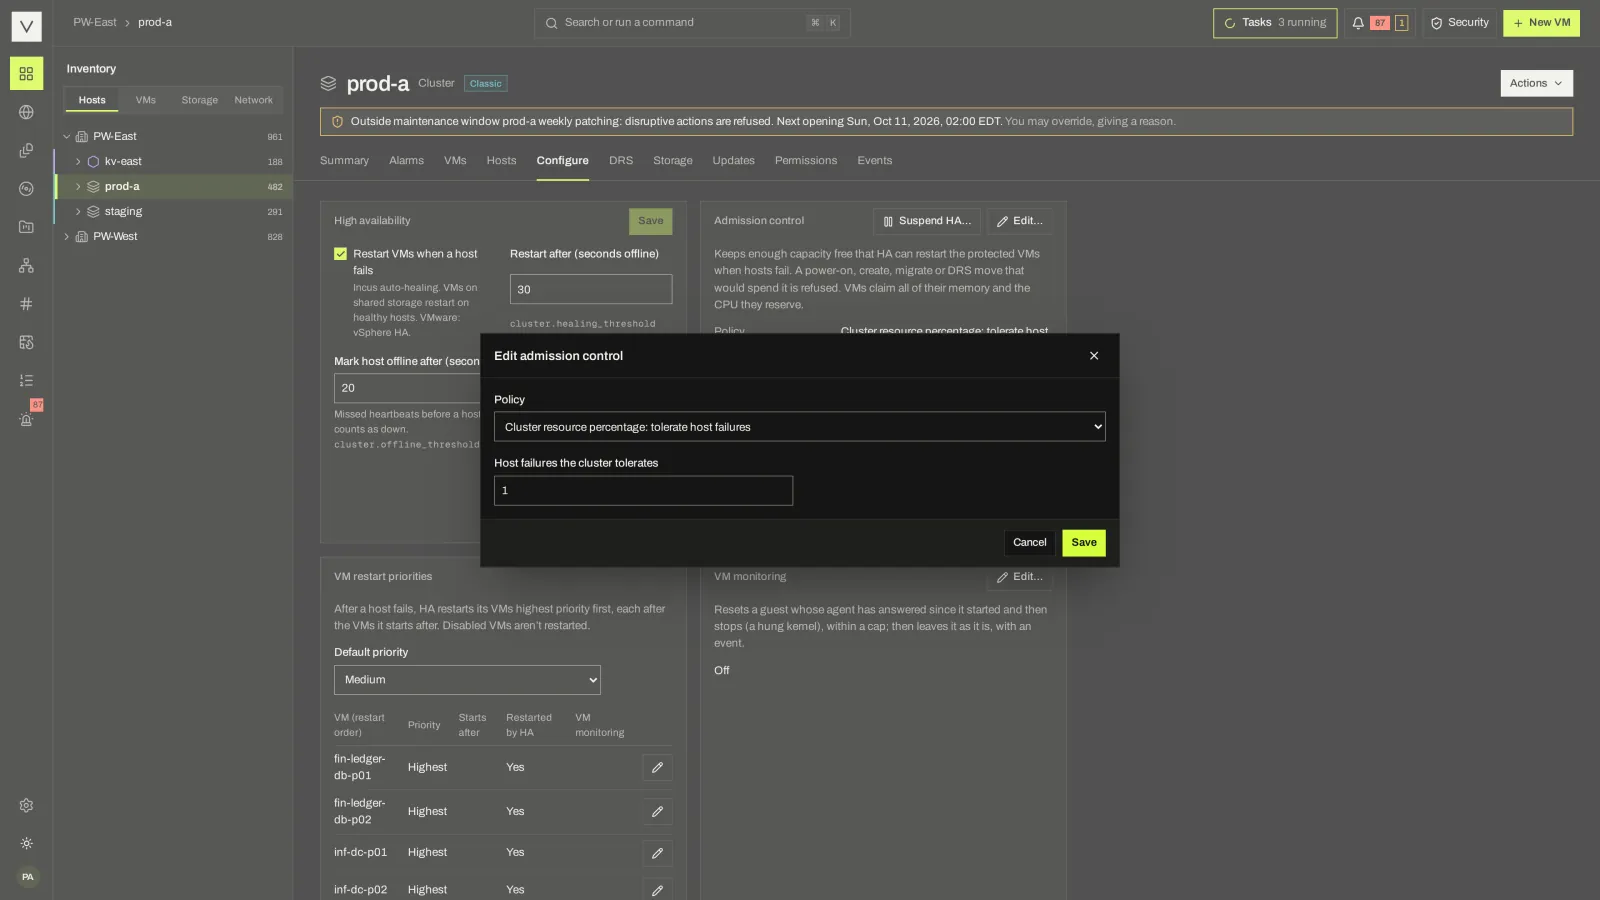Click the Search or run a command box
The image size is (1600, 900).
point(692,23)
